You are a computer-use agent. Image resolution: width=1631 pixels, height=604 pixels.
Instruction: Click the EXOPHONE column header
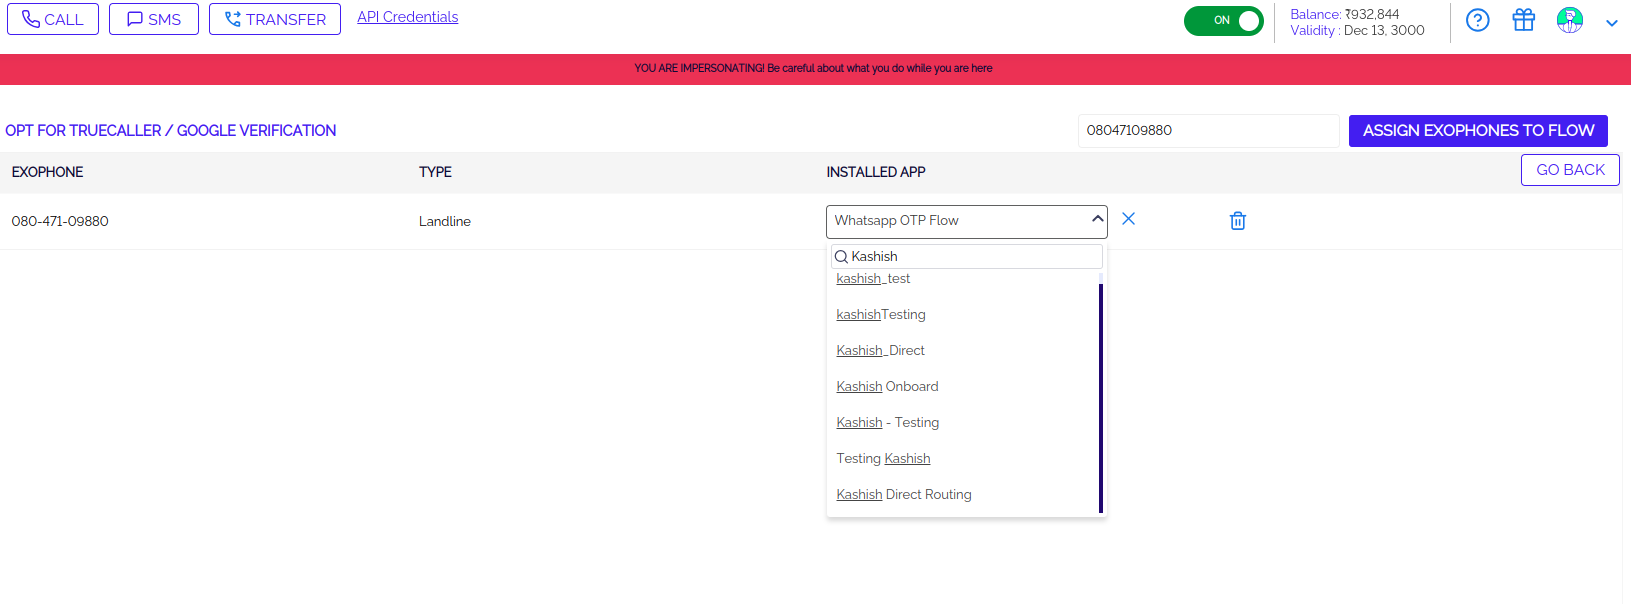[48, 172]
